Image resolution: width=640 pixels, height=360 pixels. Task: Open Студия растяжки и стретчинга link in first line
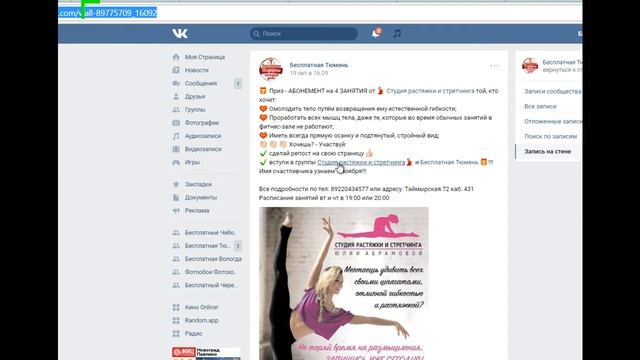431,91
